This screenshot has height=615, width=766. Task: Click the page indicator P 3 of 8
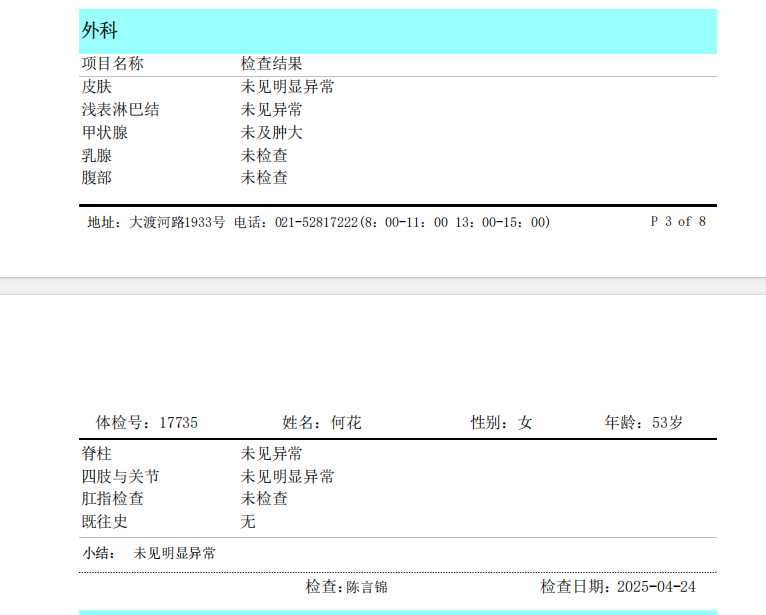pyautogui.click(x=678, y=222)
